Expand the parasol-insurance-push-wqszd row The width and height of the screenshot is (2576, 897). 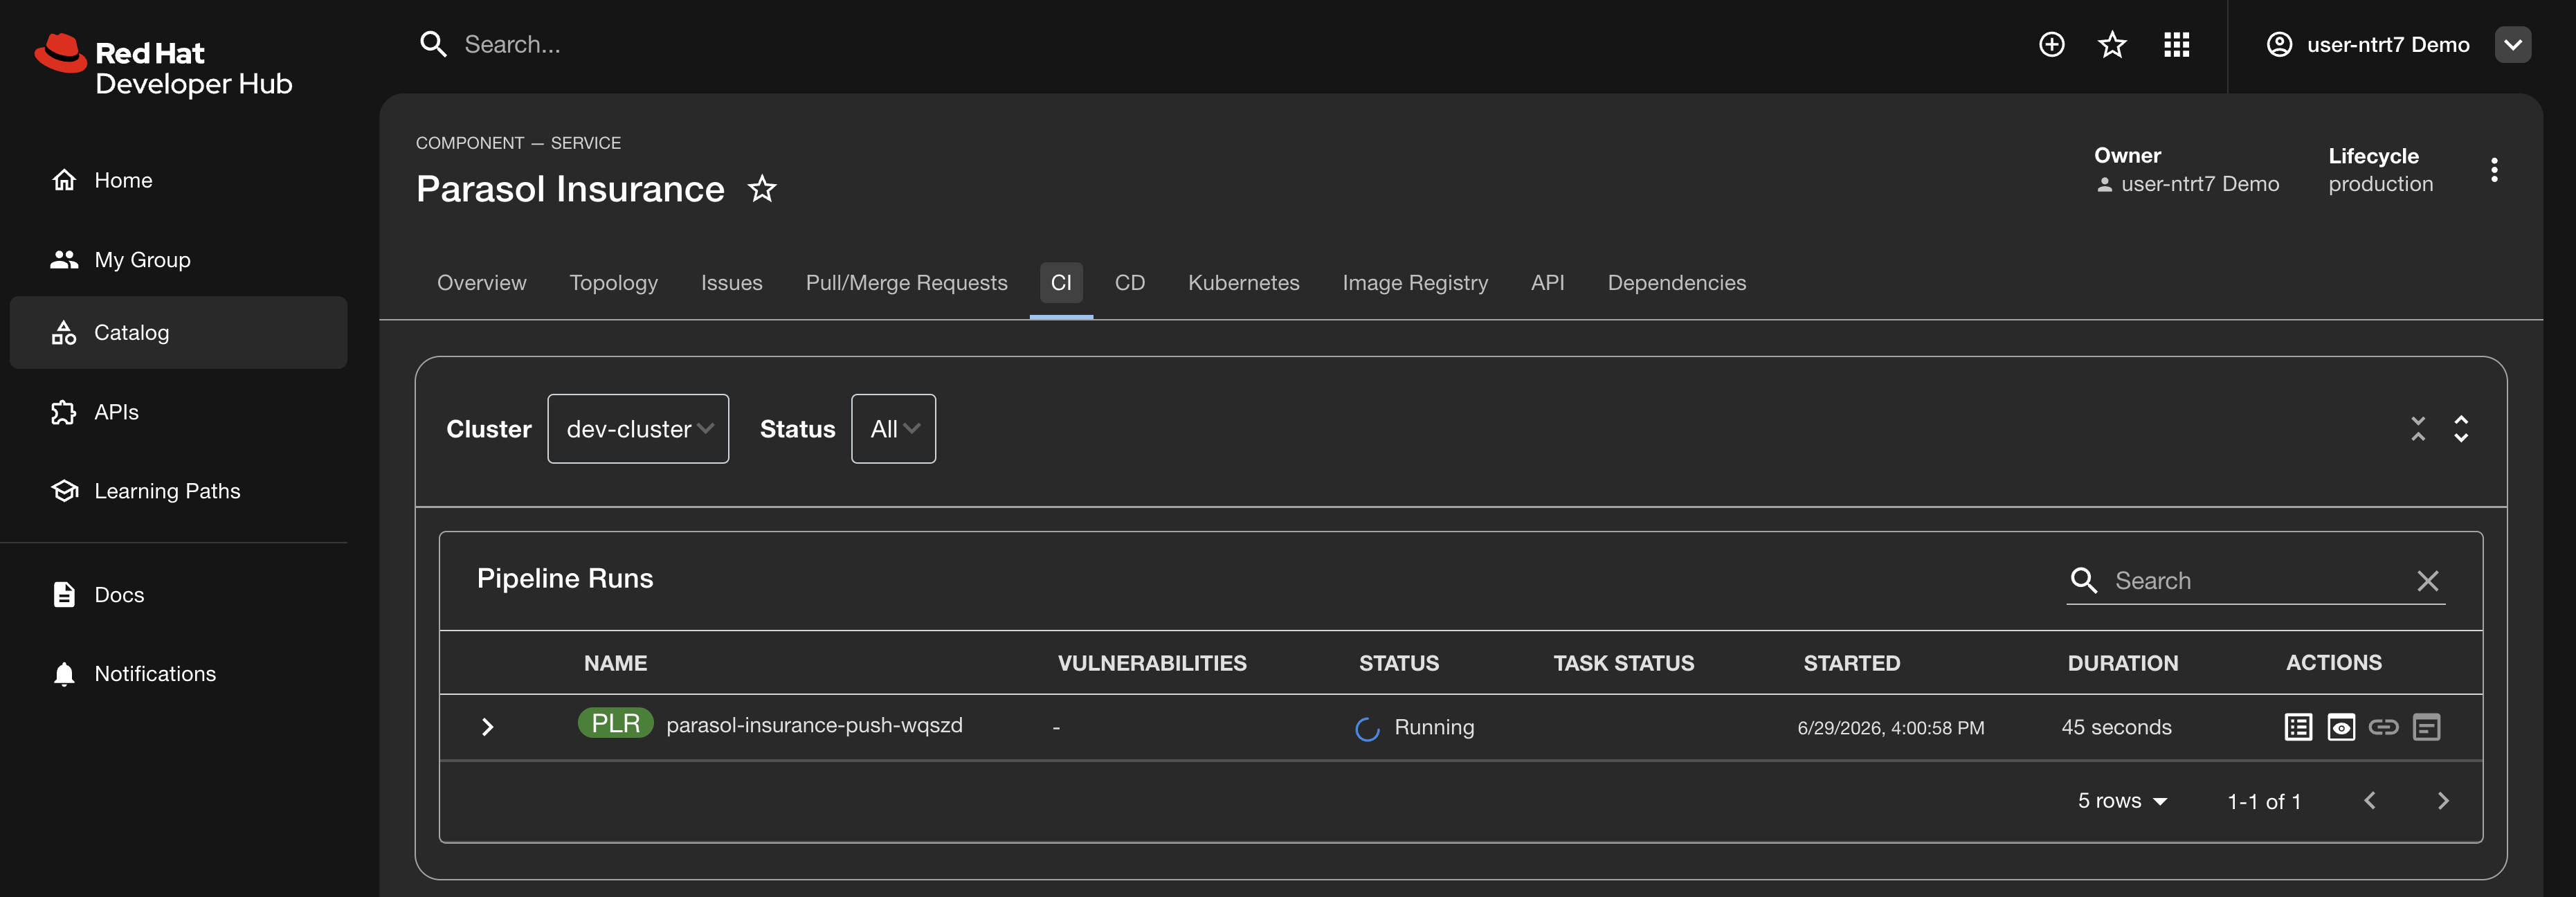[487, 727]
